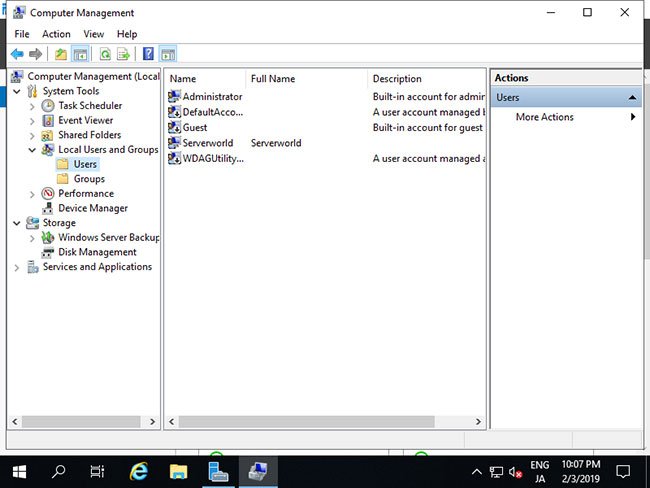Expand the Event Viewer node
Image resolution: width=650 pixels, height=488 pixels.
pos(32,121)
